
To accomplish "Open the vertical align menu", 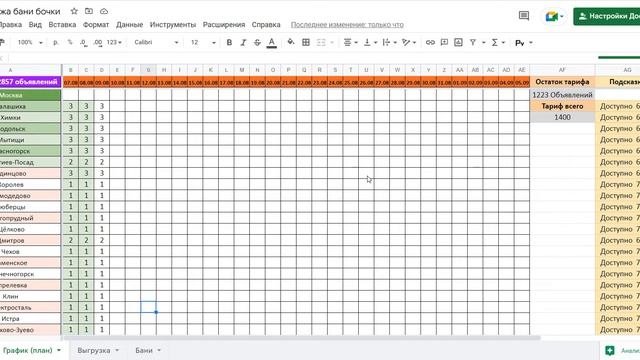I will (x=370, y=42).
